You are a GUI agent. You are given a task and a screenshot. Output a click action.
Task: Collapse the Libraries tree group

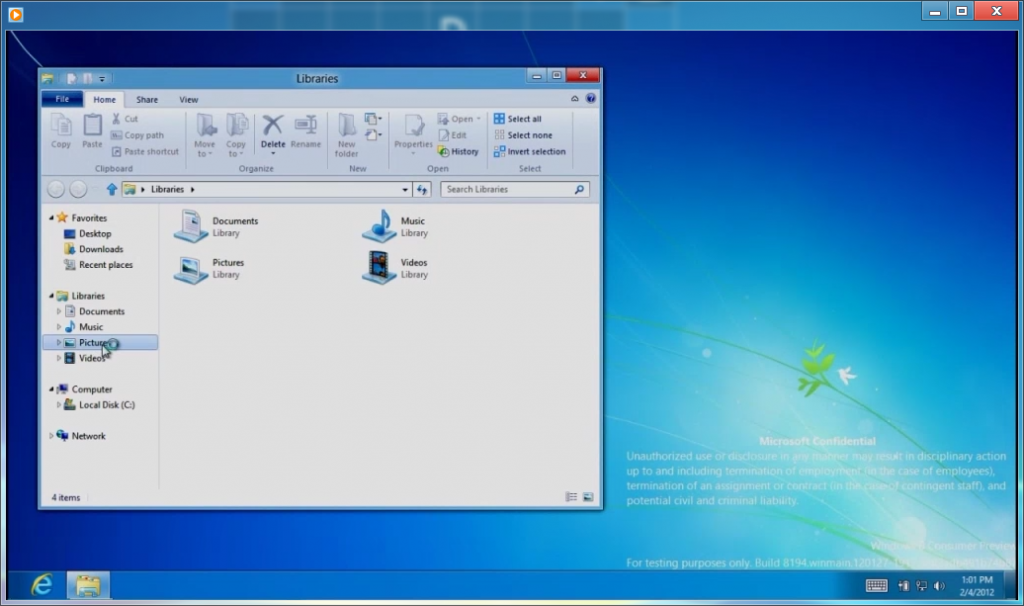52,296
